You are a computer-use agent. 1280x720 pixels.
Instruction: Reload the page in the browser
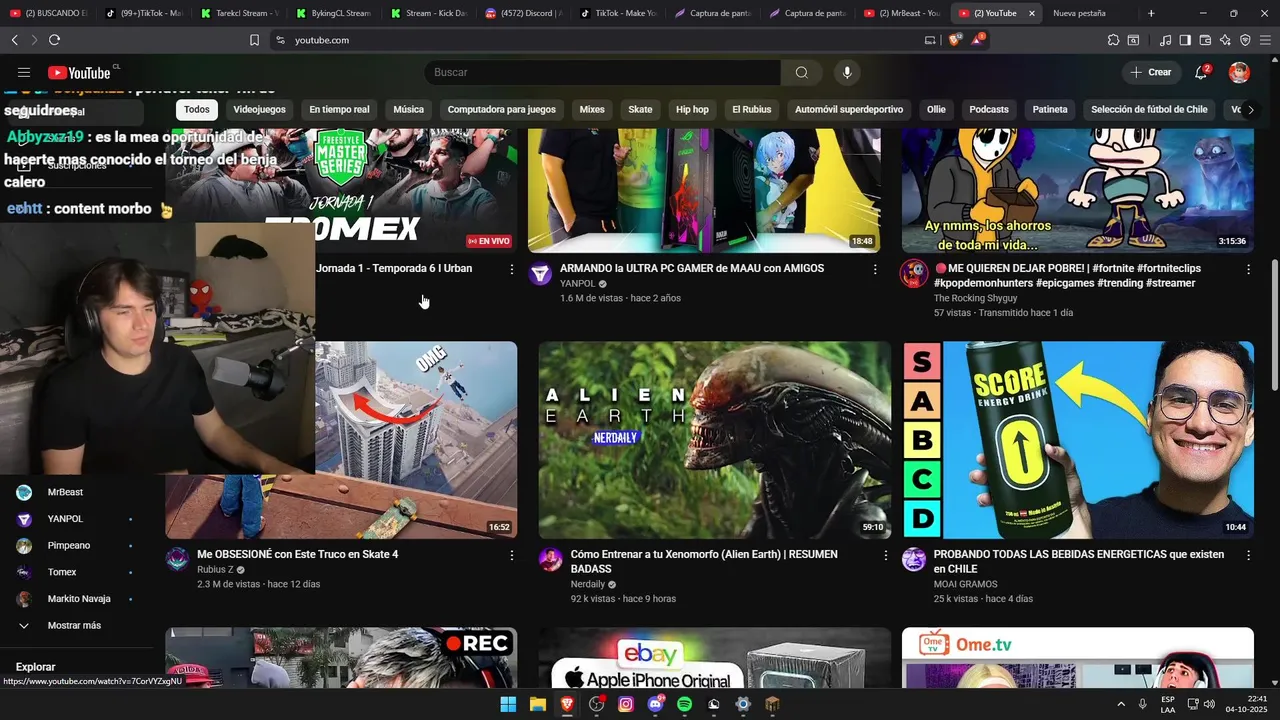54,40
